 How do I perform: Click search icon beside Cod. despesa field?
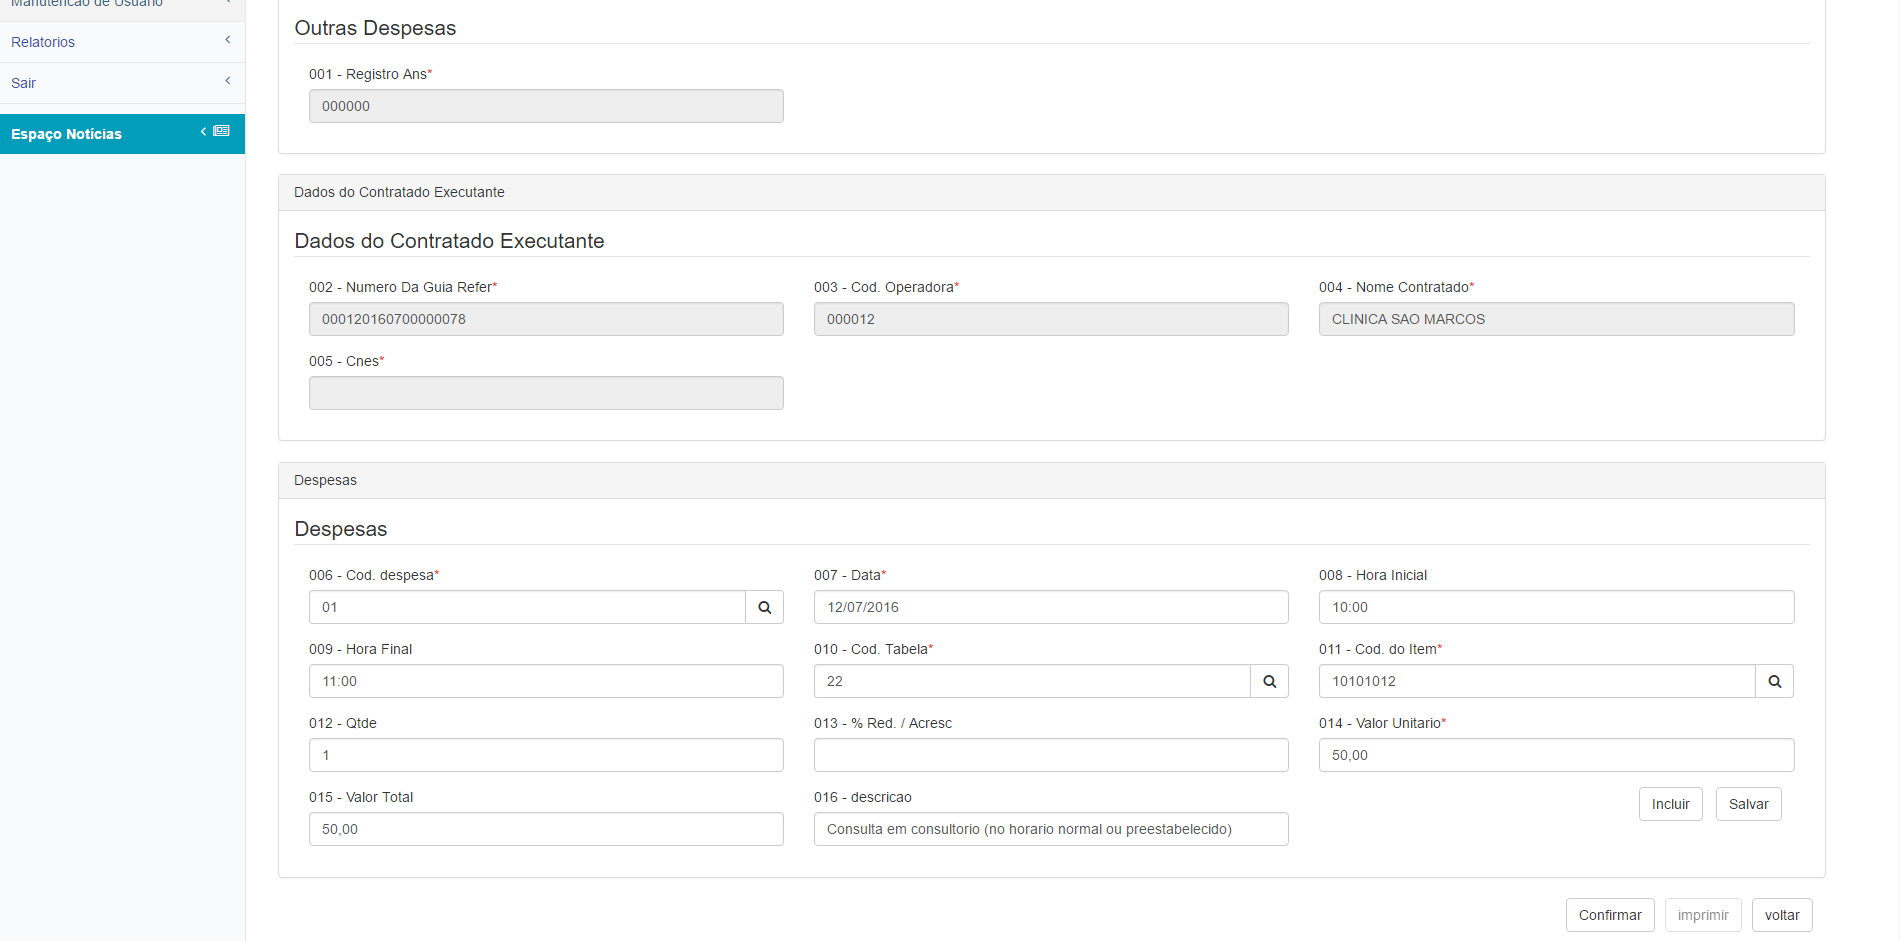click(764, 607)
